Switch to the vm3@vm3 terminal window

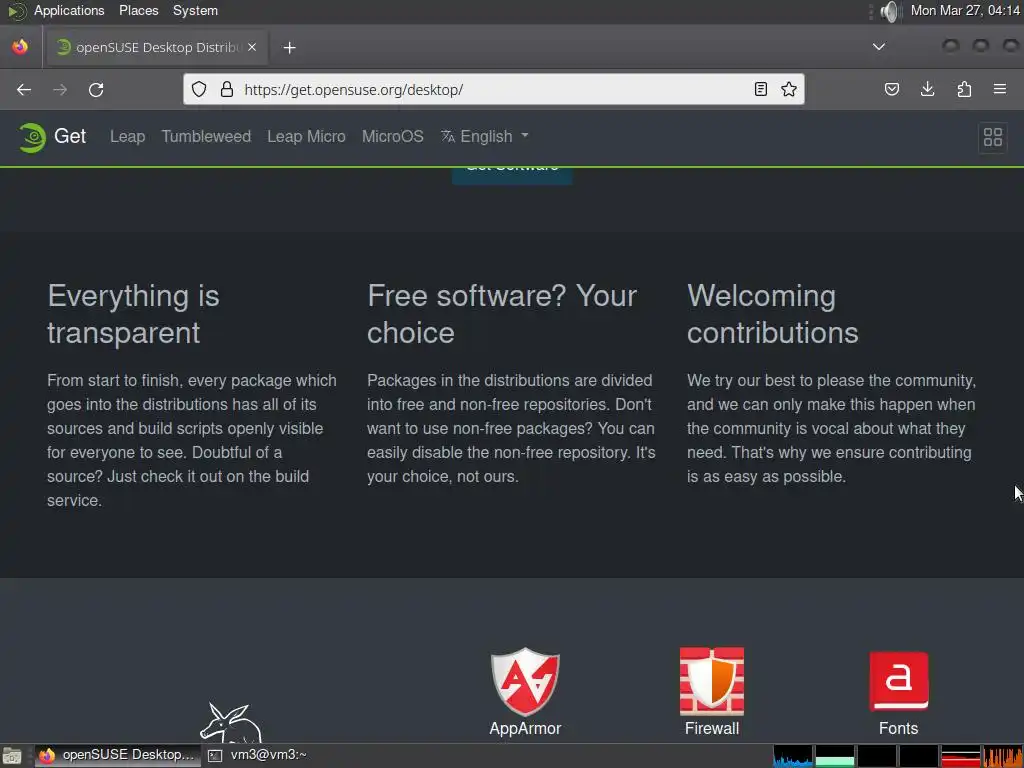258,755
